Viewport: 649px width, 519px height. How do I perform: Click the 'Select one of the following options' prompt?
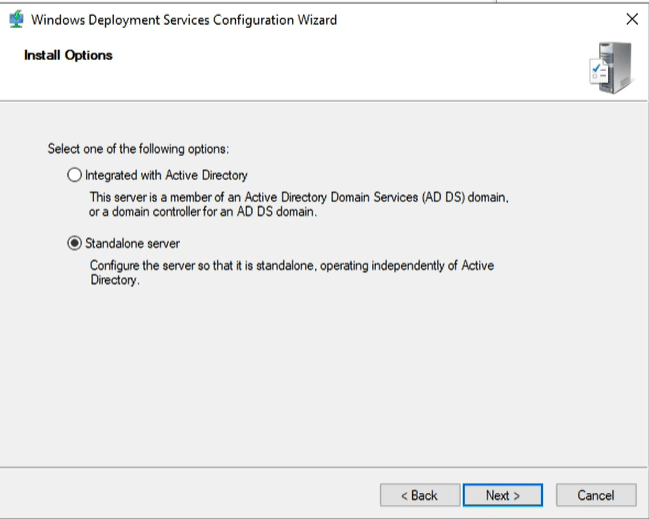pos(139,149)
